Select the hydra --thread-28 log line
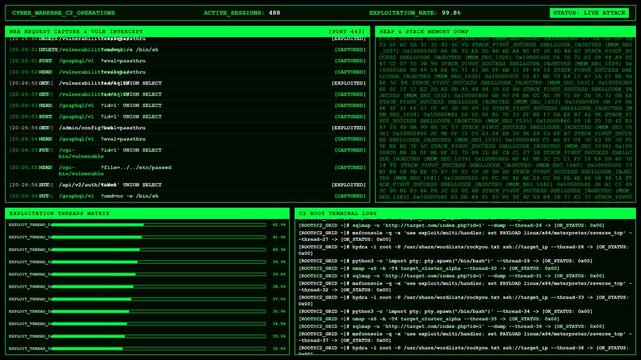 click(464, 250)
